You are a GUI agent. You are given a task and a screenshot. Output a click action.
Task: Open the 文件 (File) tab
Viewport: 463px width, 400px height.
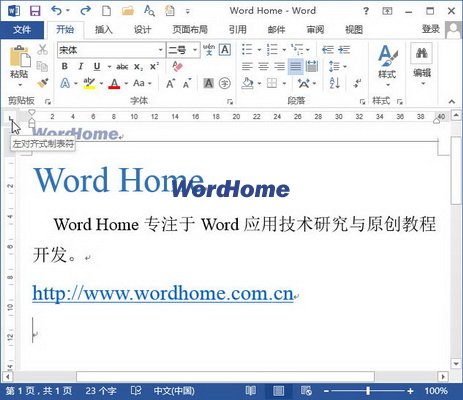pos(22,30)
